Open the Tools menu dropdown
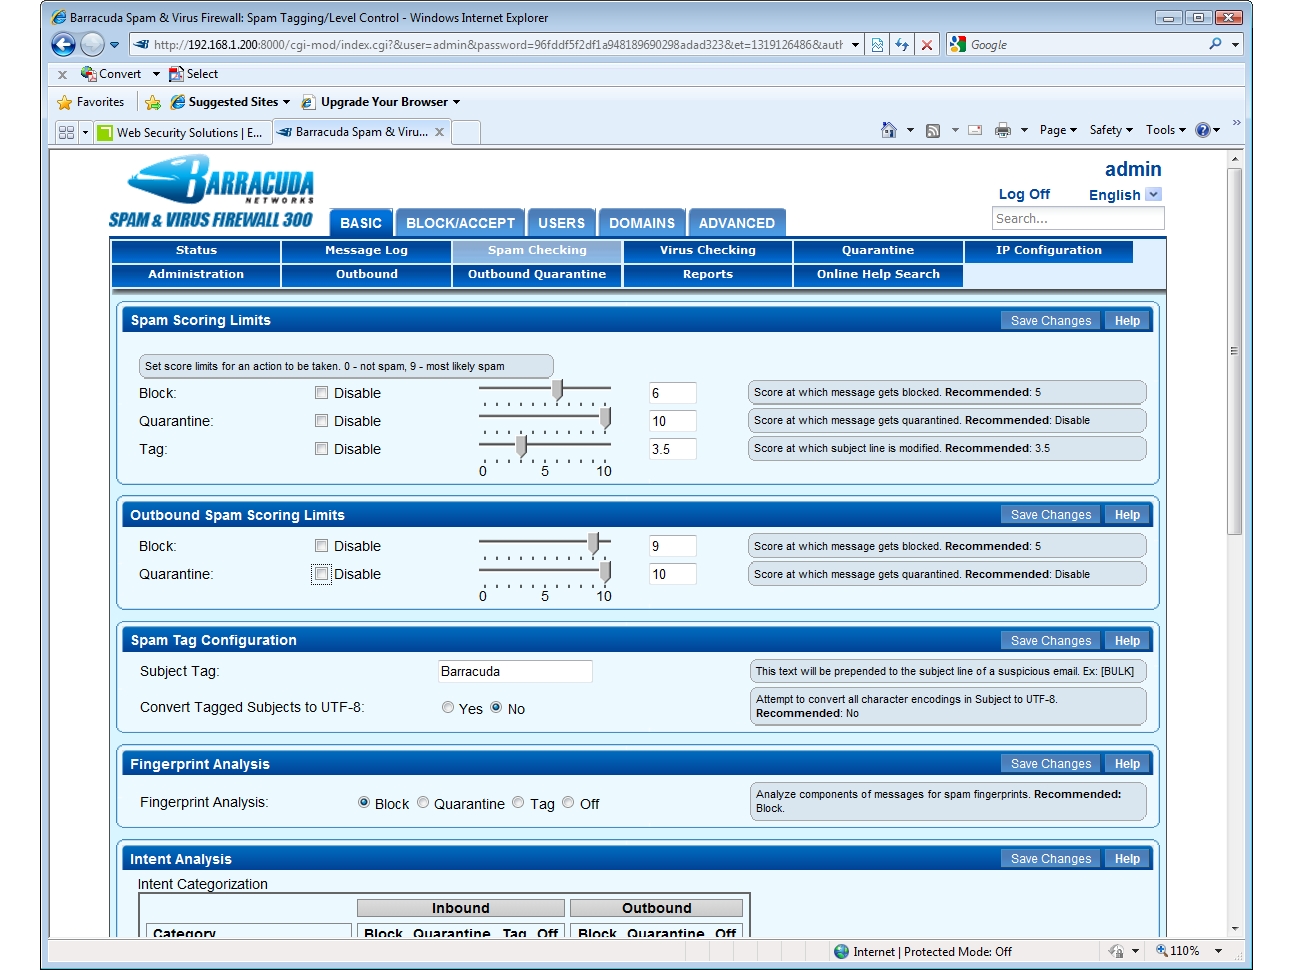Screen dimensions: 1293x970 [x=1166, y=130]
